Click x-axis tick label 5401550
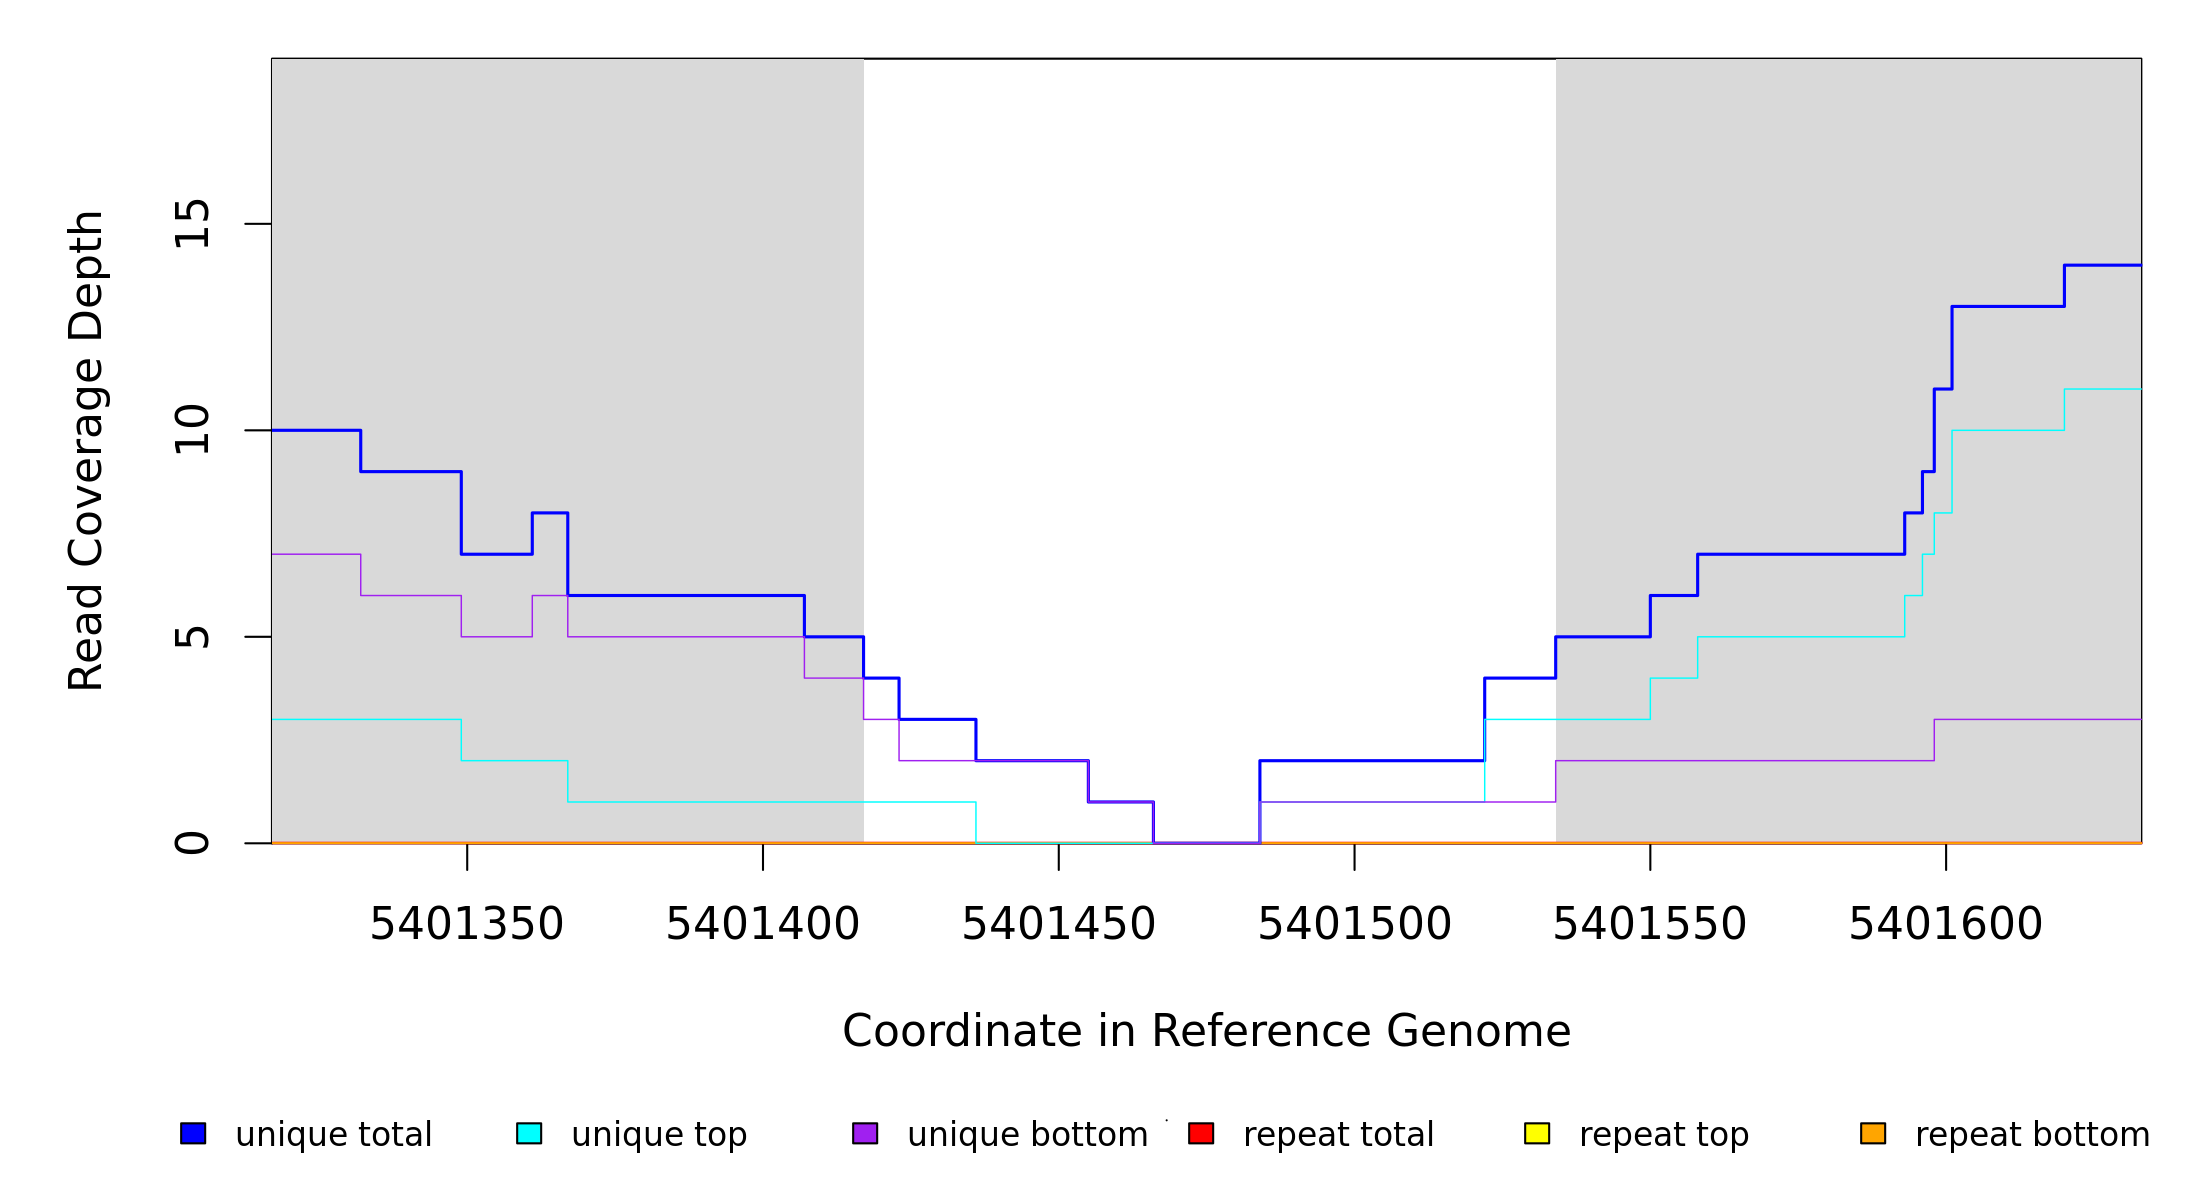Image resolution: width=2200 pixels, height=1200 pixels. pyautogui.click(x=1650, y=925)
